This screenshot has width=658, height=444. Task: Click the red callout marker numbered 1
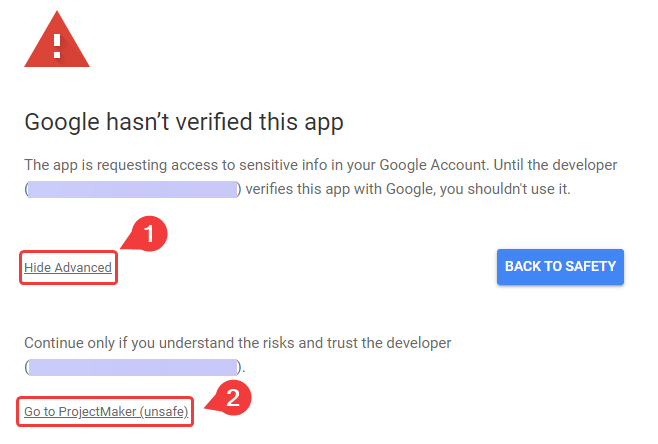pos(149,235)
